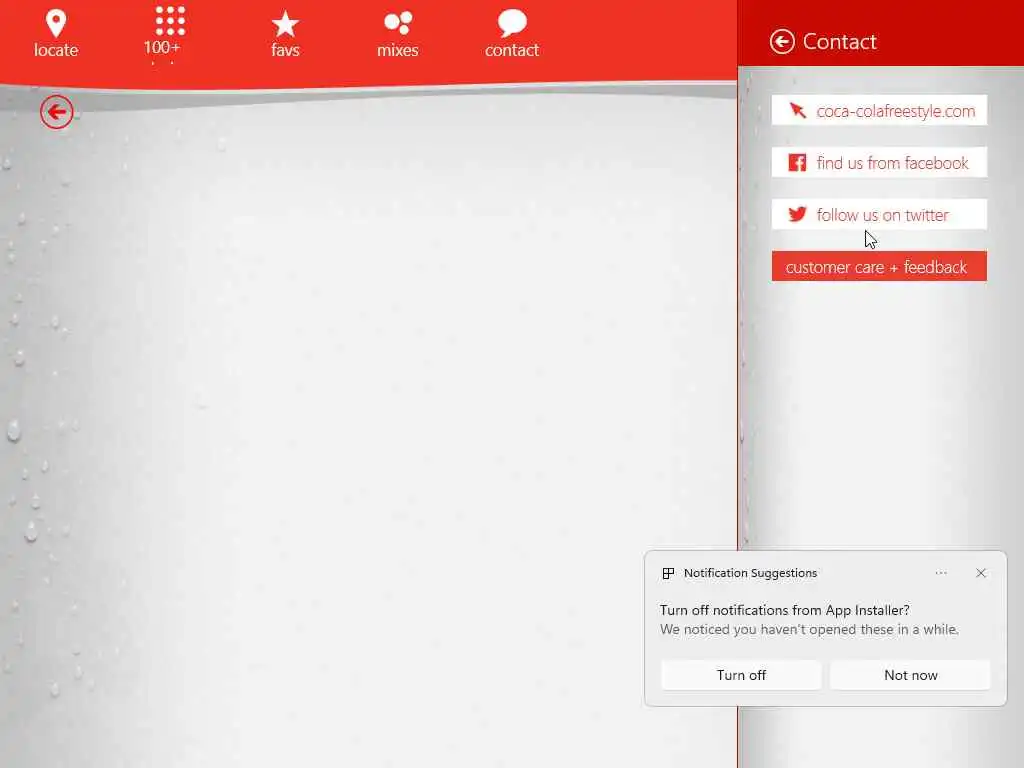Viewport: 1024px width, 768px height.
Task: Select the contact tab label
Action: coord(512,50)
